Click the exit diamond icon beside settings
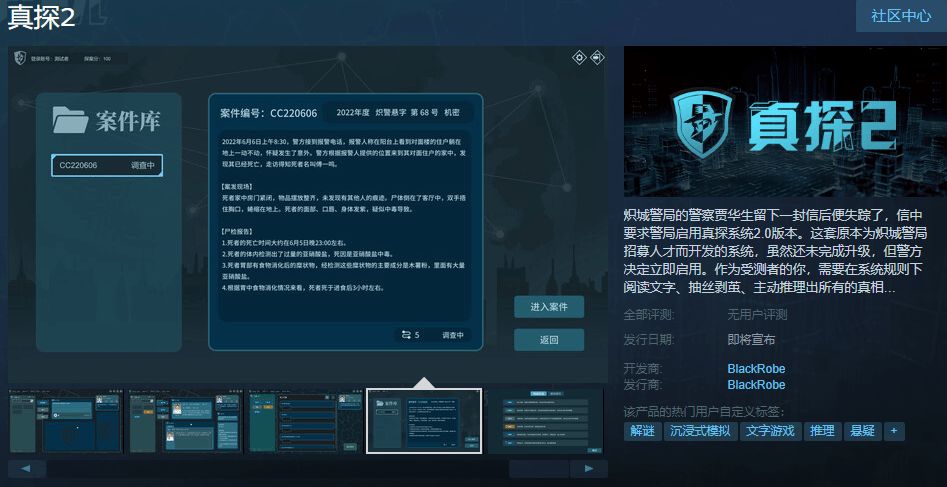Screen dimensions: 947x487 [597, 58]
